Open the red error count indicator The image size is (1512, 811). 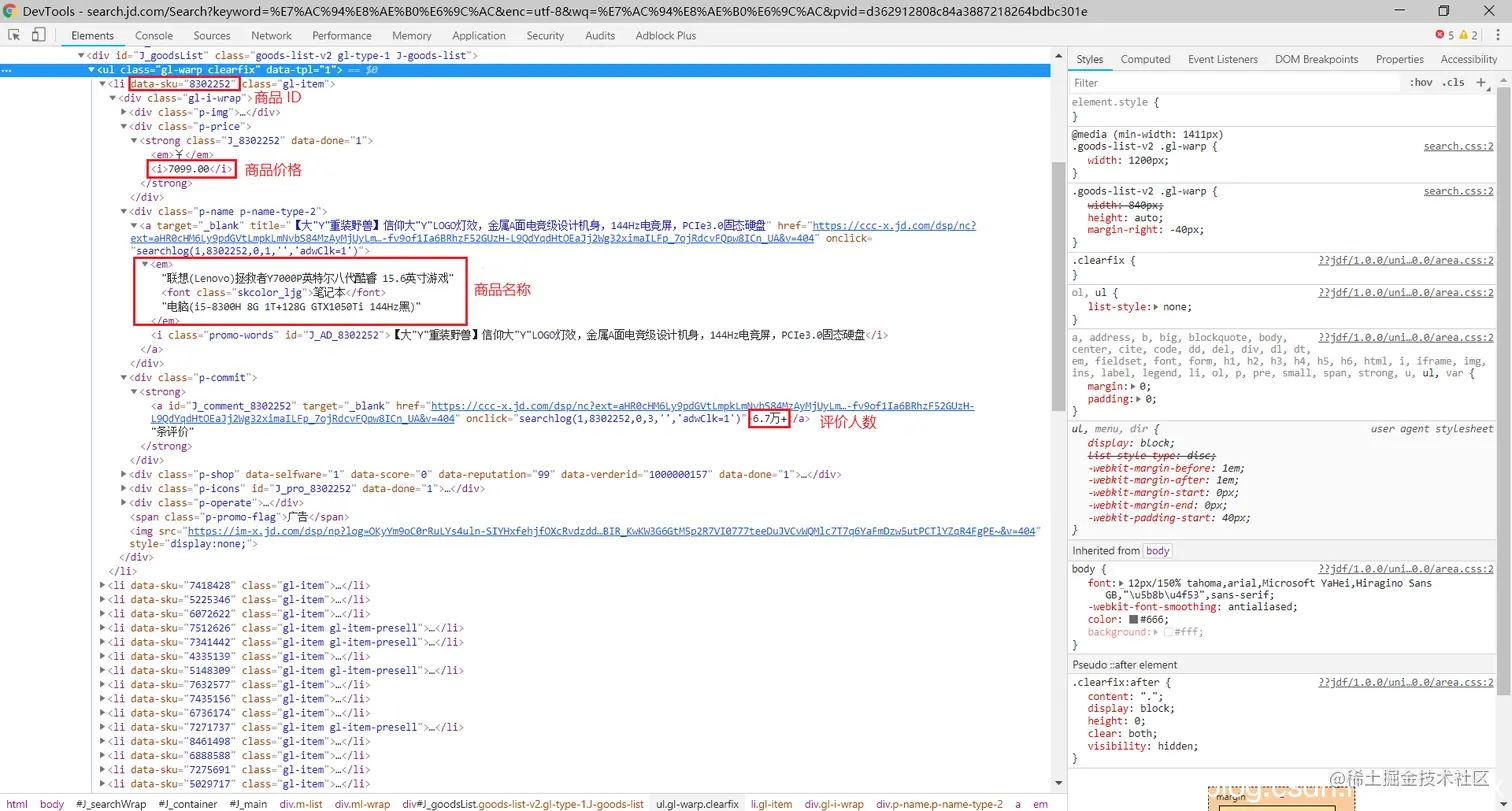tap(1444, 35)
